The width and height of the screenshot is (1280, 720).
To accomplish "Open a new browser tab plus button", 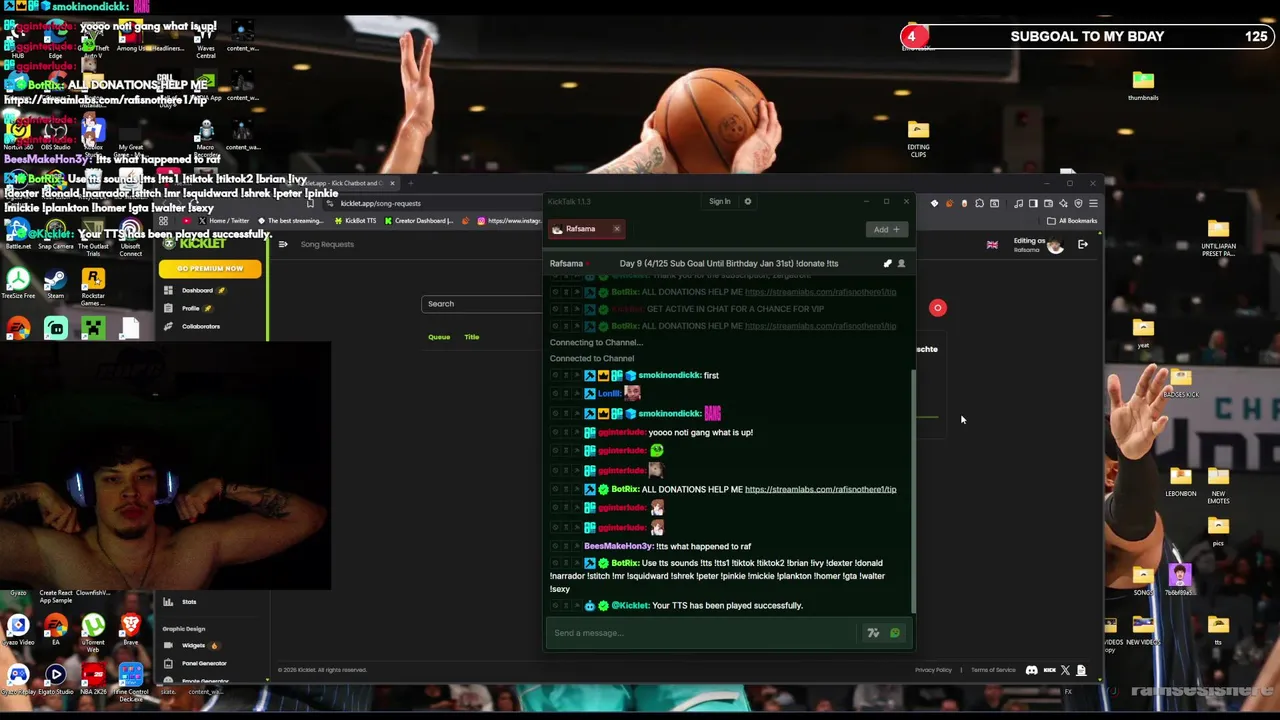I will coord(410,183).
